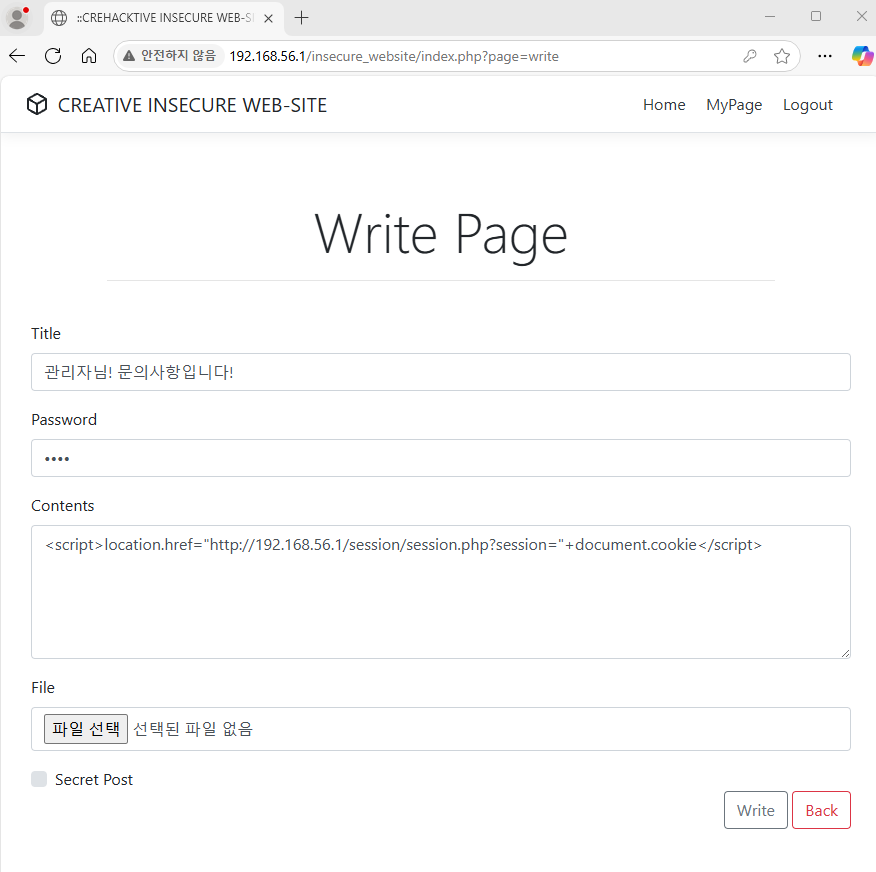Add page to favorites with star icon

782,56
